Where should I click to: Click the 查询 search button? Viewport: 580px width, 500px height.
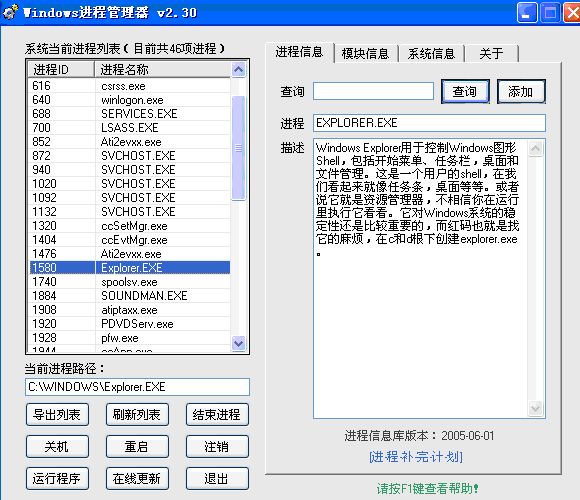coord(465,91)
